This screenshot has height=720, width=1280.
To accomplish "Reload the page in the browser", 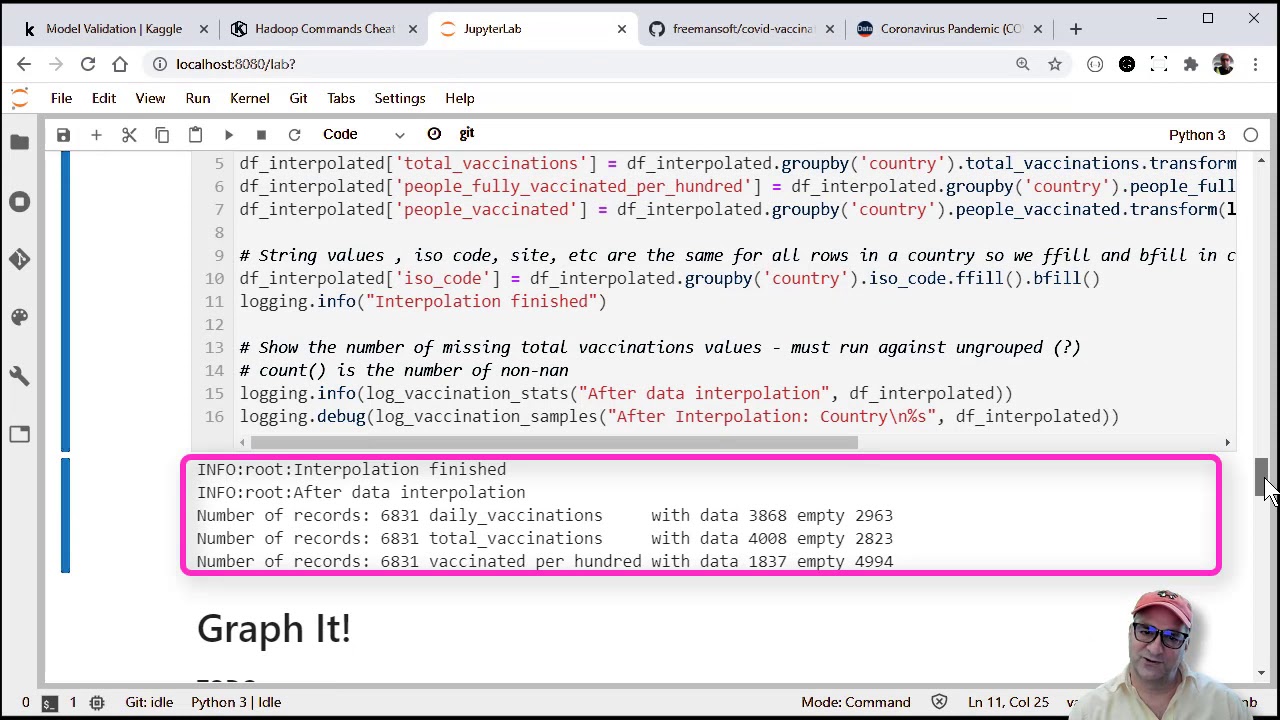I will (88, 64).
